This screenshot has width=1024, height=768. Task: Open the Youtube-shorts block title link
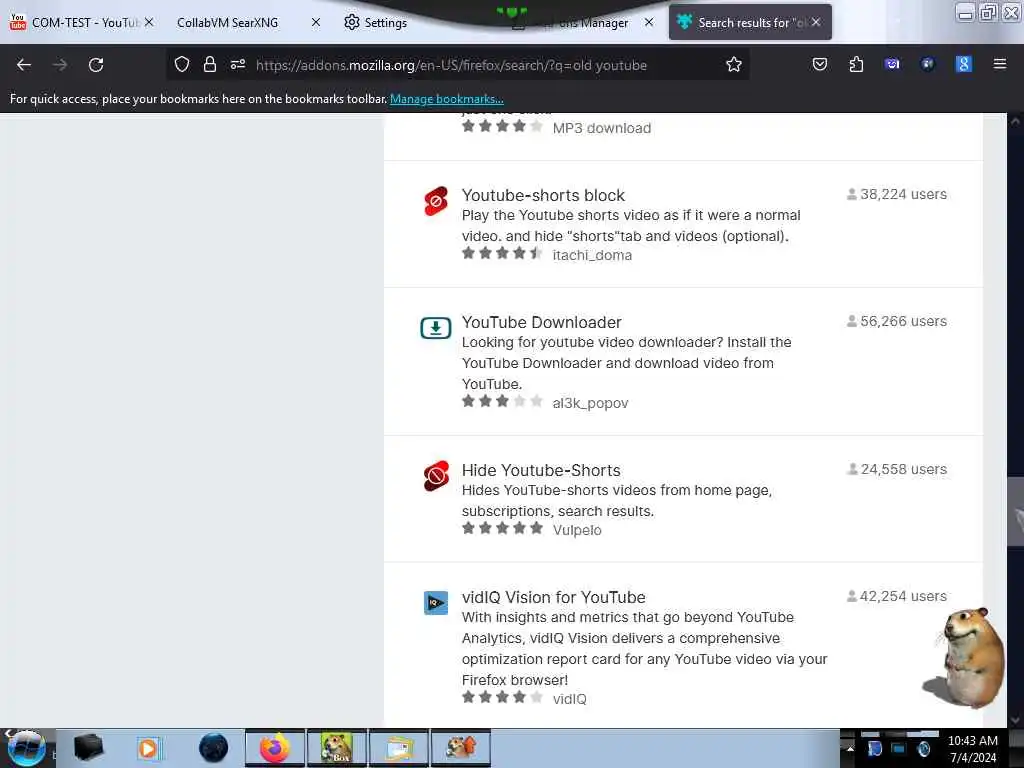pos(543,195)
